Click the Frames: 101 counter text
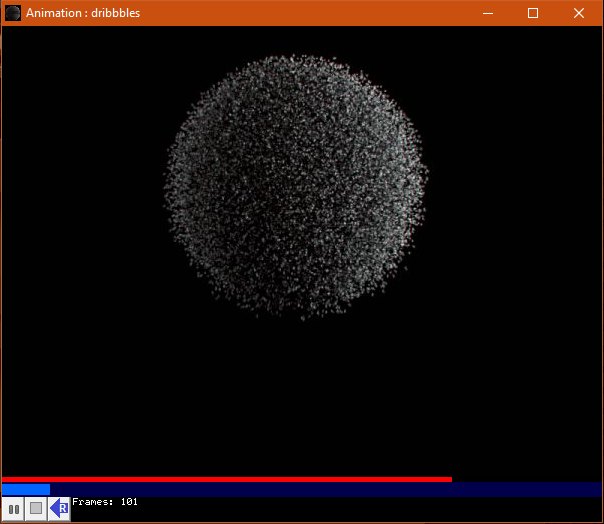The image size is (604, 524). [x=105, y=502]
